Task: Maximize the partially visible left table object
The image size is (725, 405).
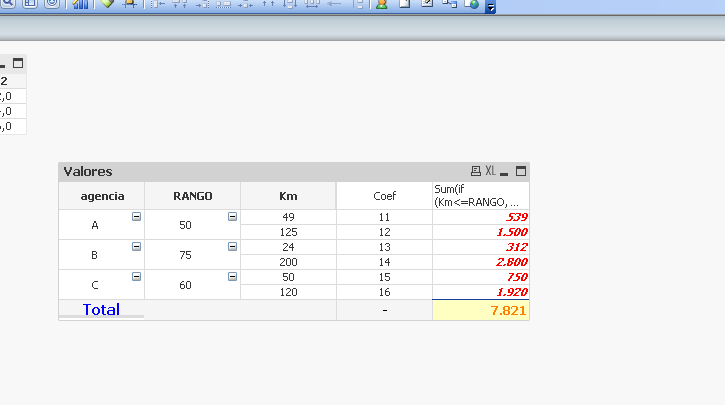Action: (x=18, y=63)
